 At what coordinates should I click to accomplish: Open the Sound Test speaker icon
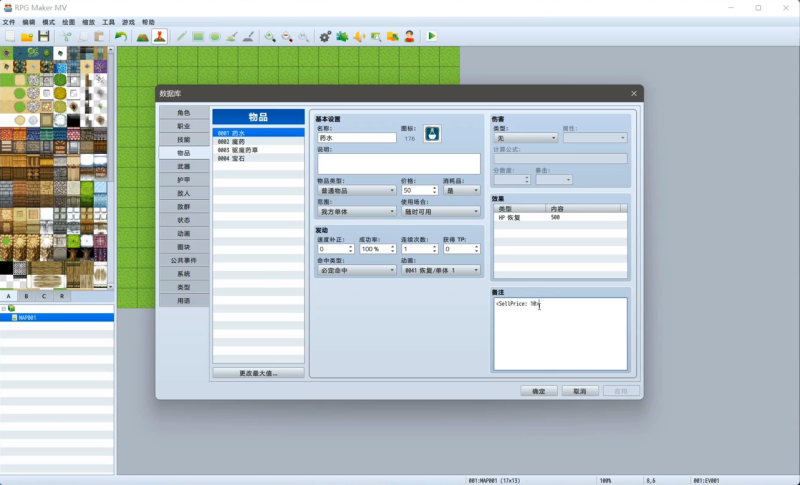[x=359, y=36]
